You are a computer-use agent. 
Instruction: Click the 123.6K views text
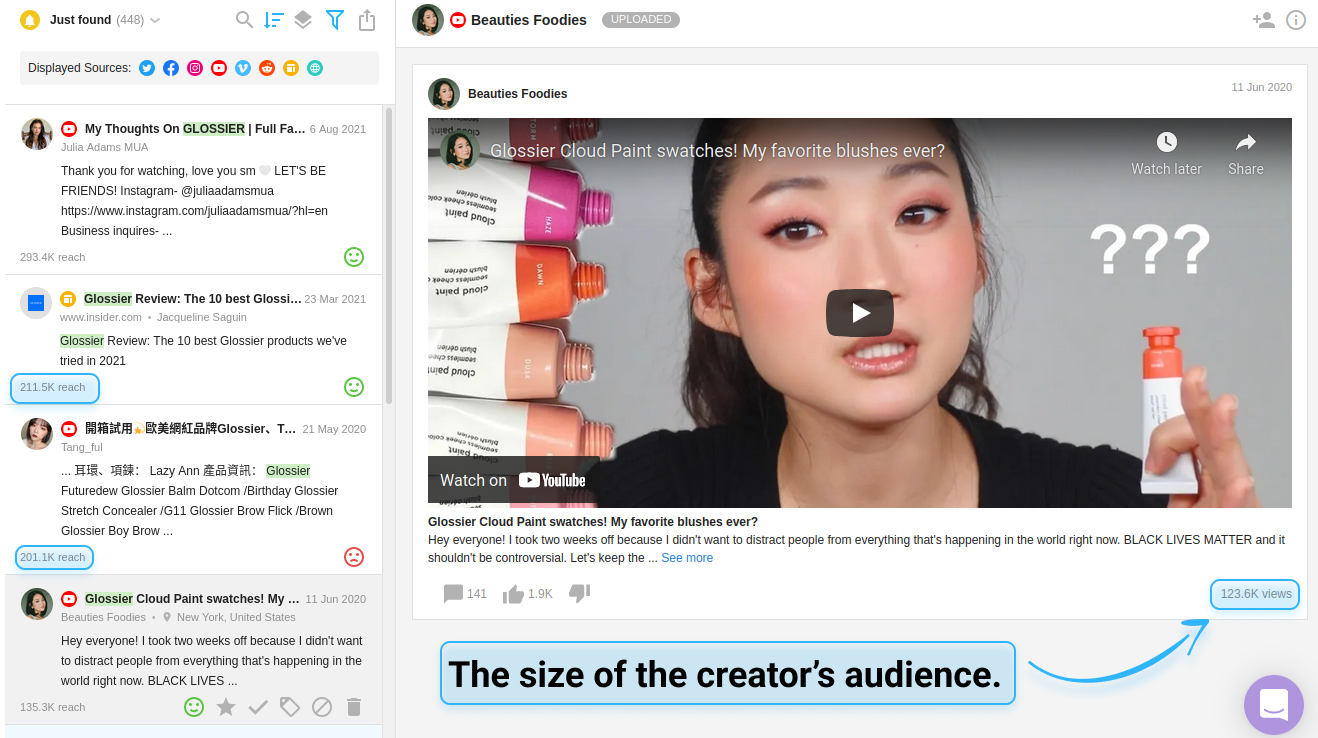click(x=1255, y=594)
